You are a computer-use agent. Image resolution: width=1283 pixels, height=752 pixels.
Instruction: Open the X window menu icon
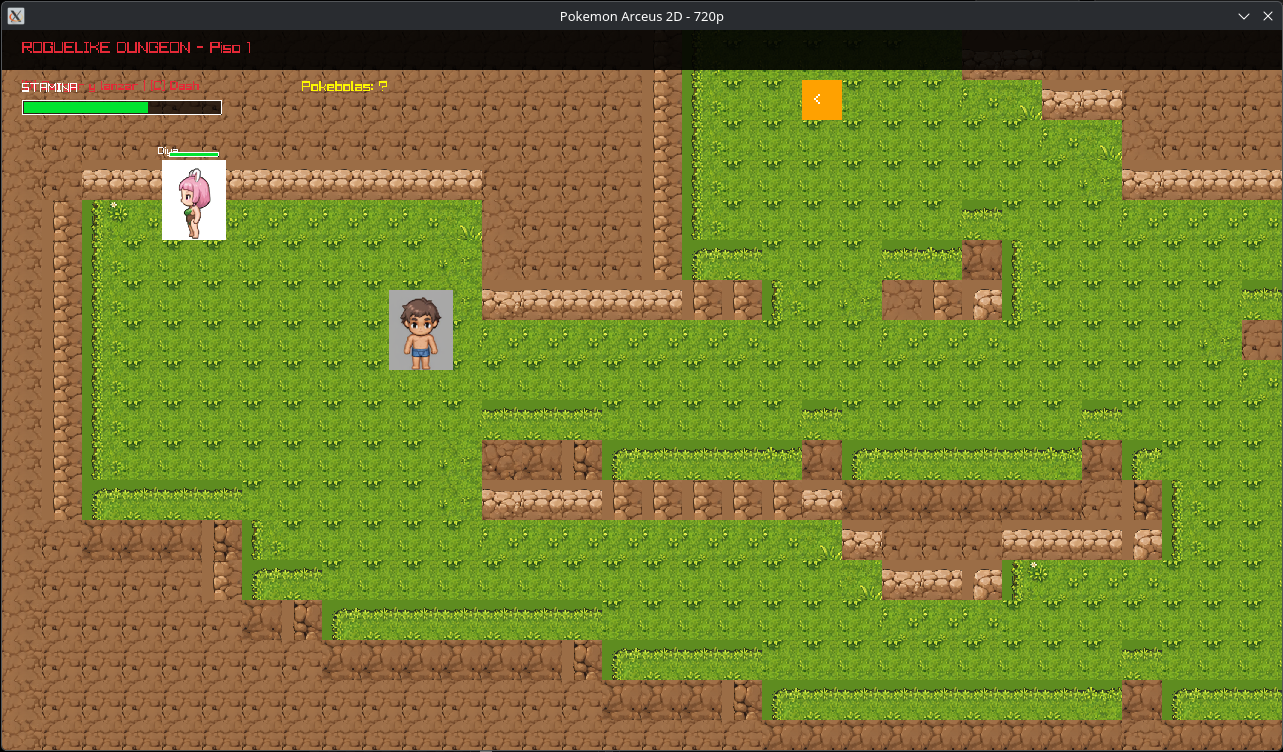pyautogui.click(x=16, y=16)
